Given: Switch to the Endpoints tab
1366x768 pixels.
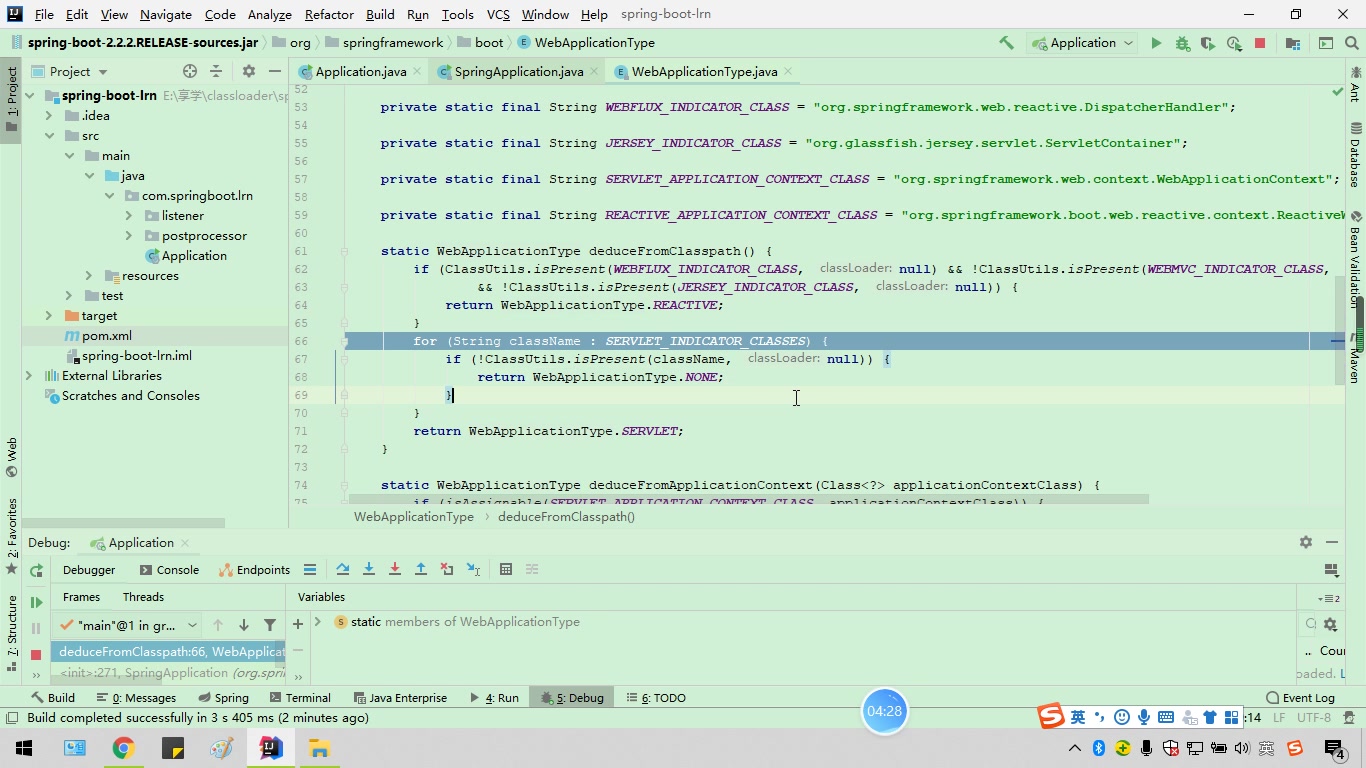Looking at the screenshot, I should [254, 570].
